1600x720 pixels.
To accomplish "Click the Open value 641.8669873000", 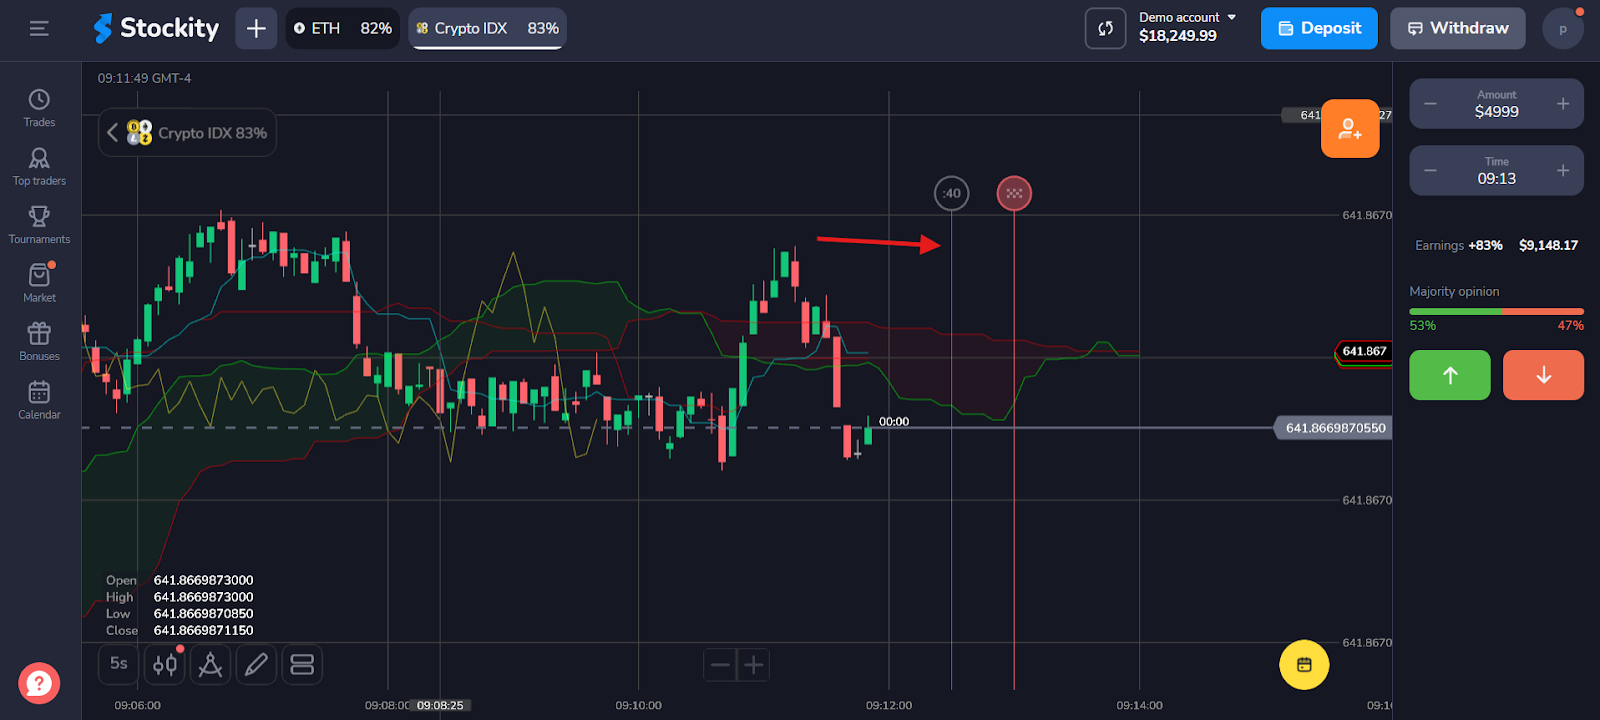I will pyautogui.click(x=203, y=580).
